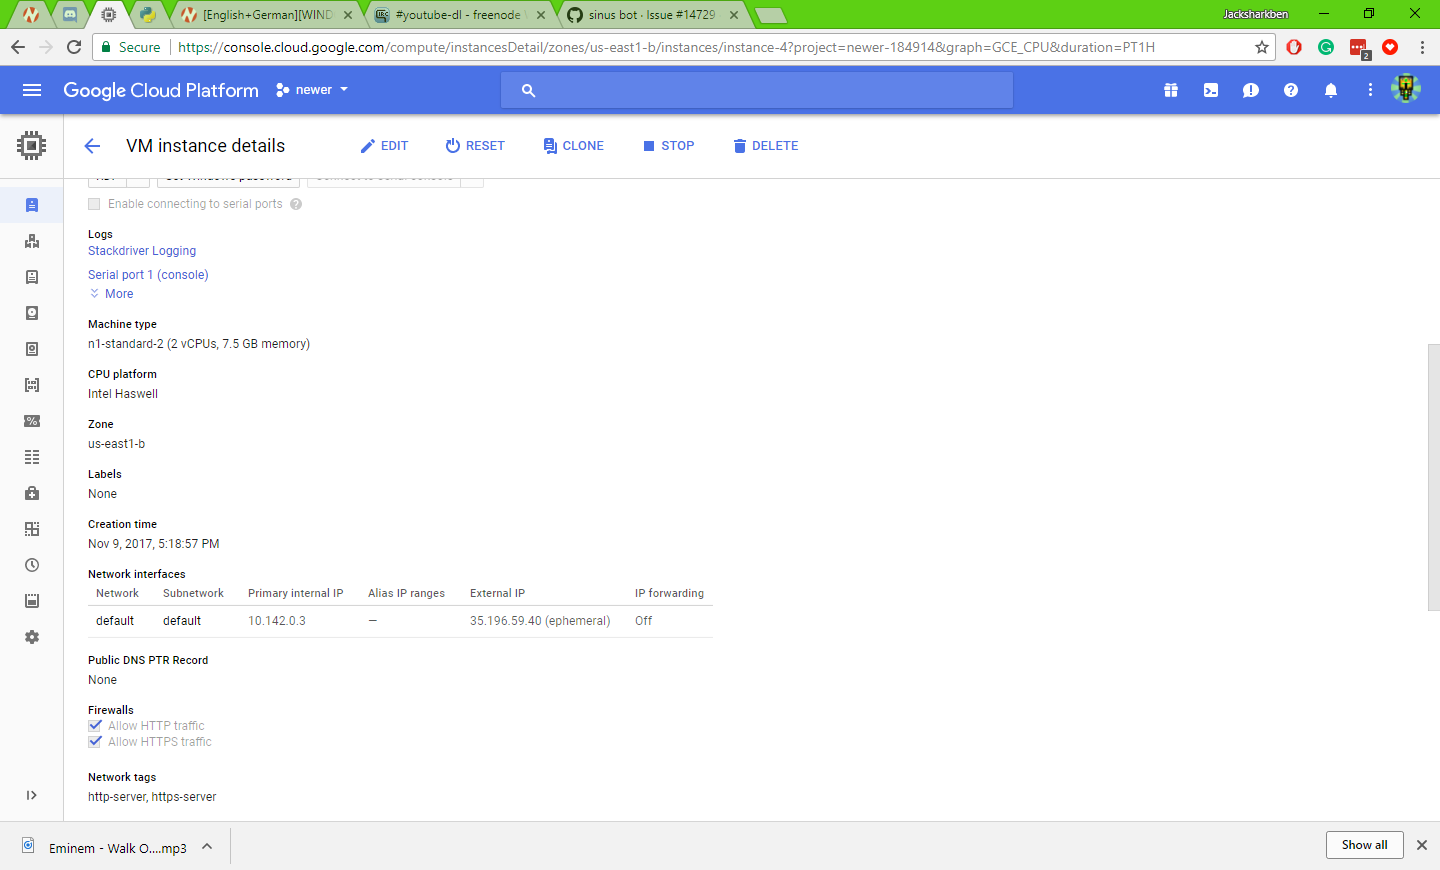Open Operations clock icon in sidebar
This screenshot has height=870, width=1440.
tap(32, 565)
